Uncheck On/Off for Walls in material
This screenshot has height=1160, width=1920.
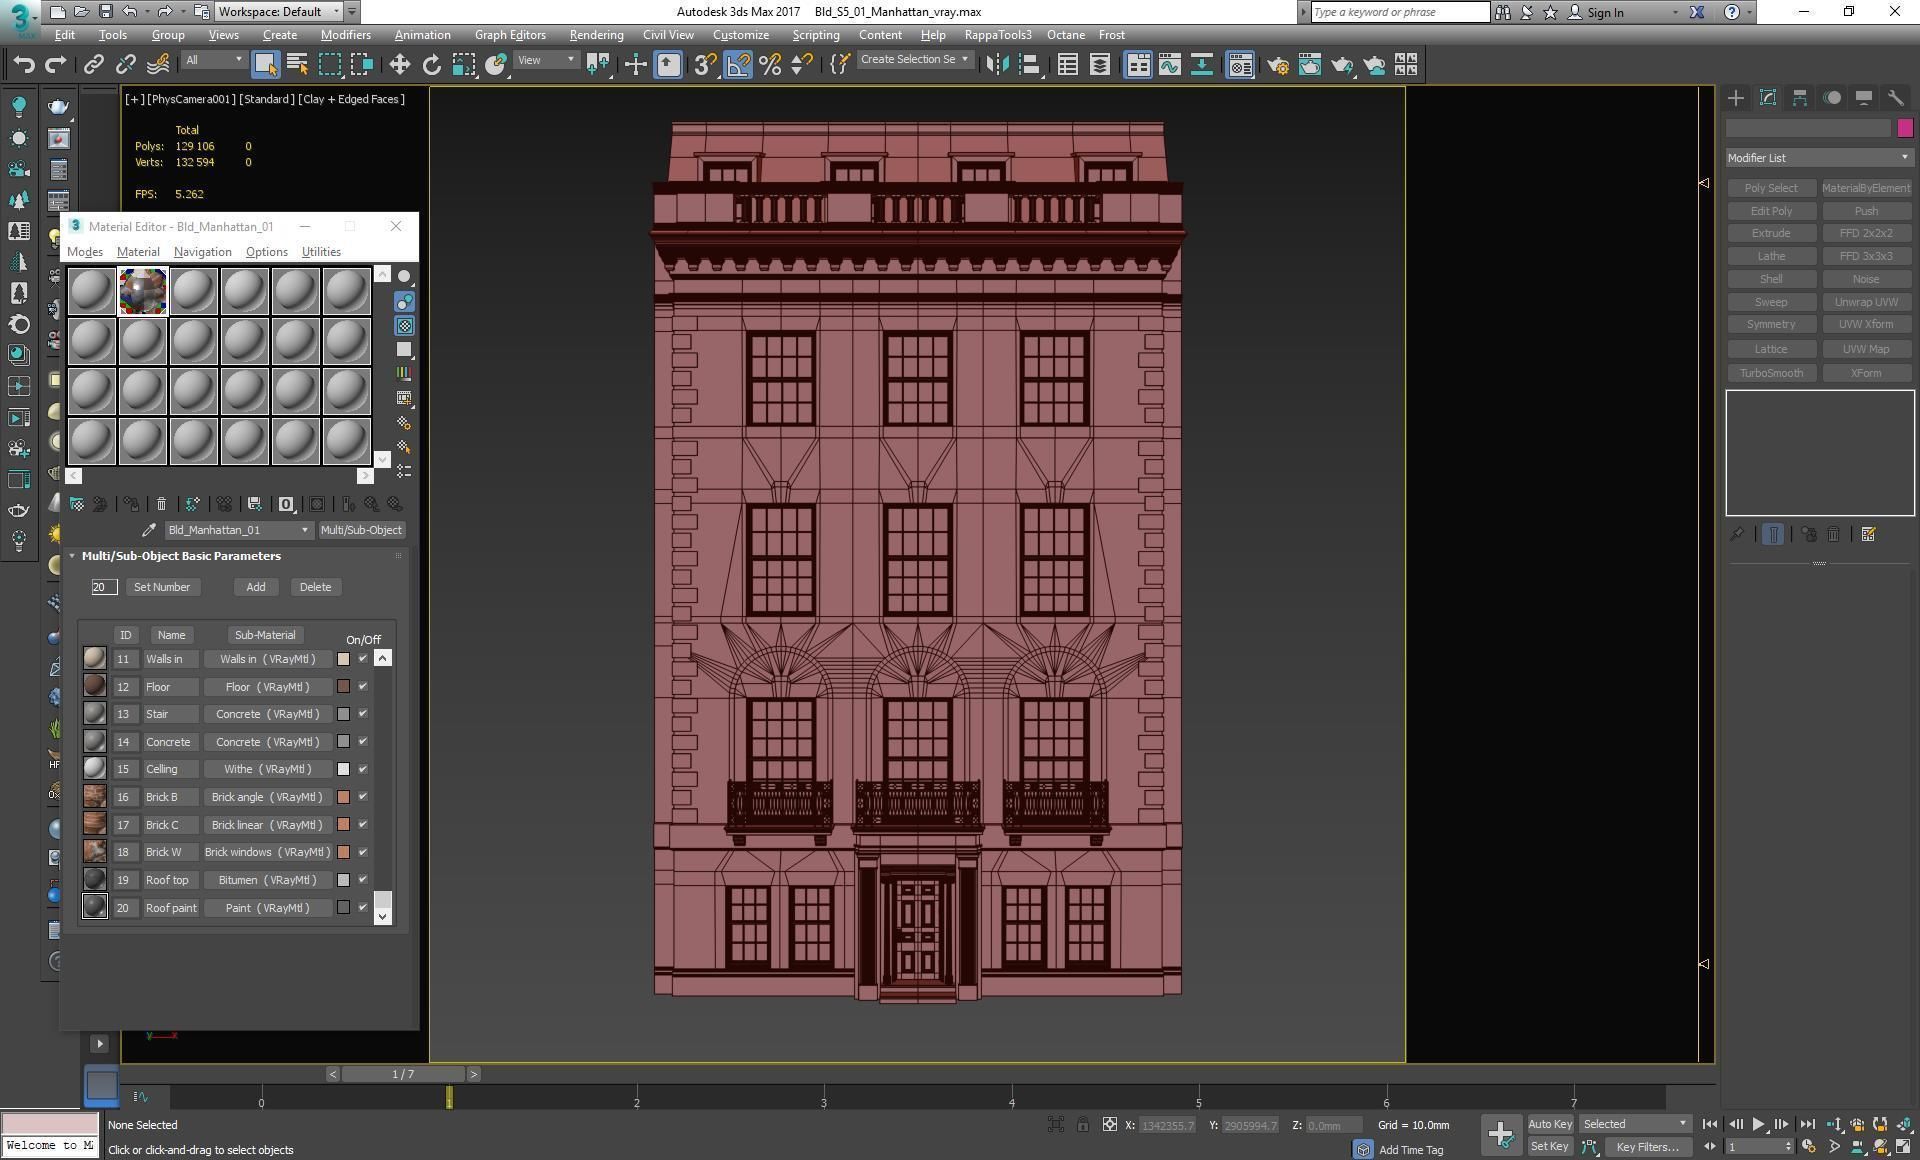(363, 659)
